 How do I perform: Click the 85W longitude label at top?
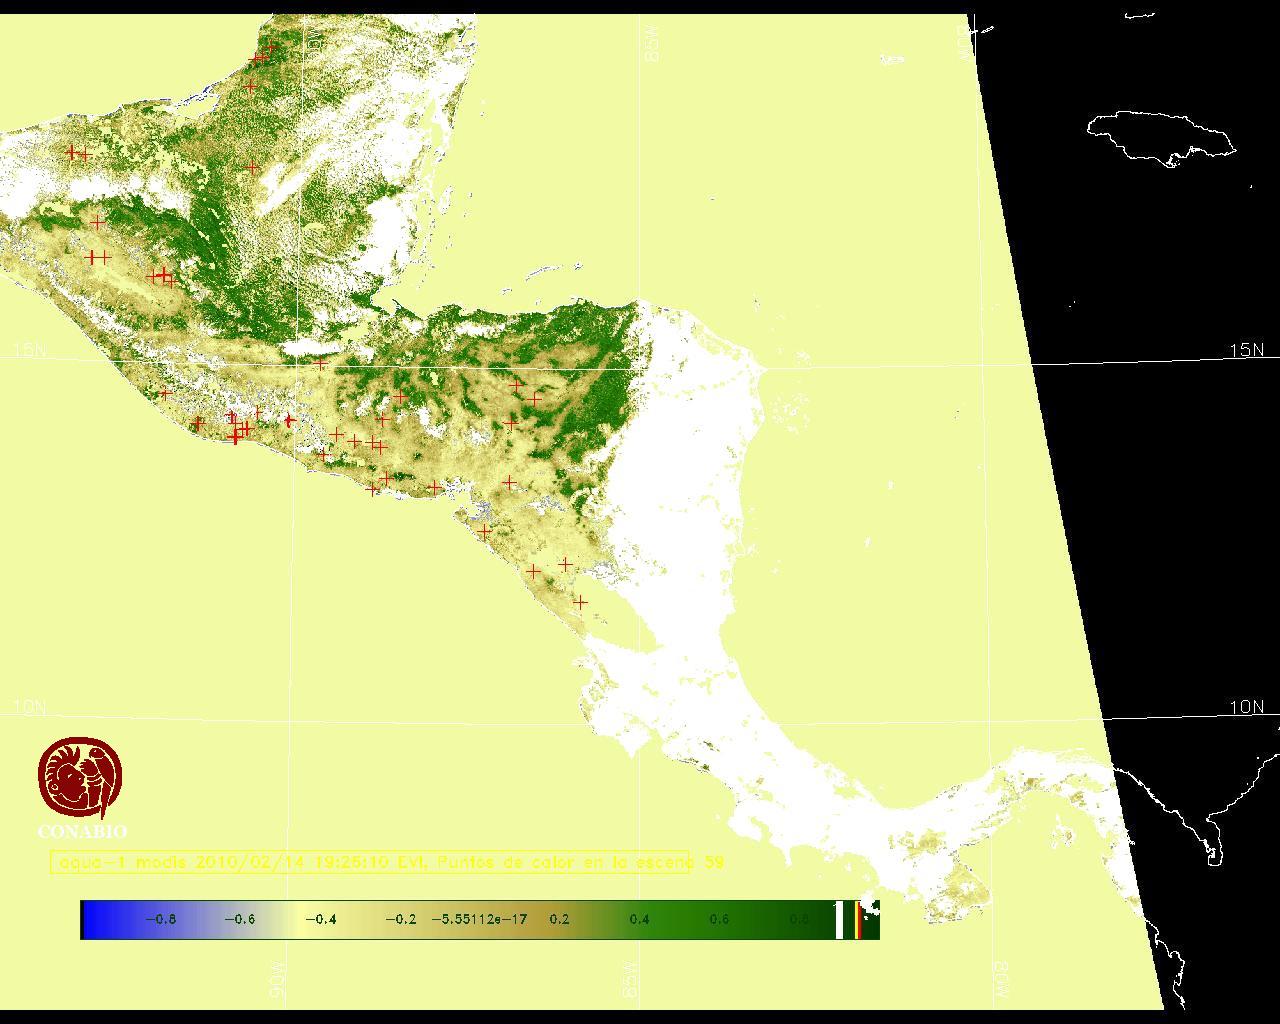[x=653, y=44]
